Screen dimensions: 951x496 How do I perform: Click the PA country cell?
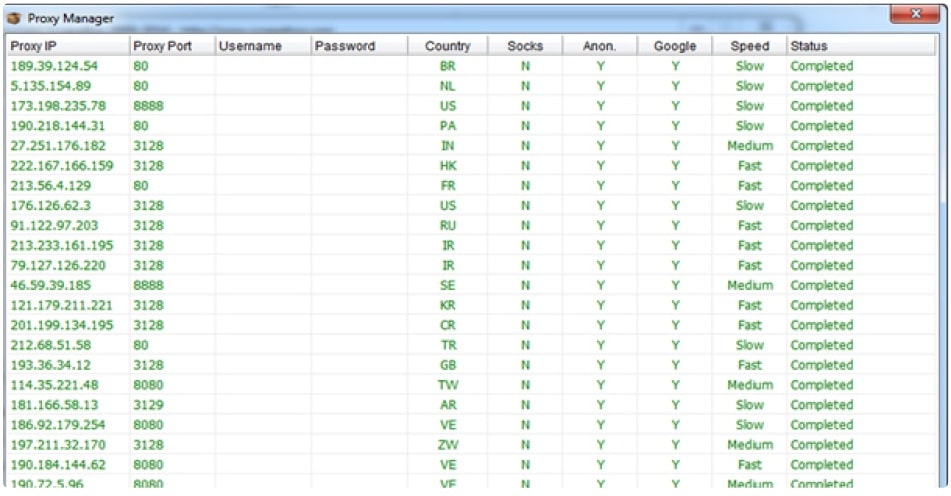(x=448, y=126)
